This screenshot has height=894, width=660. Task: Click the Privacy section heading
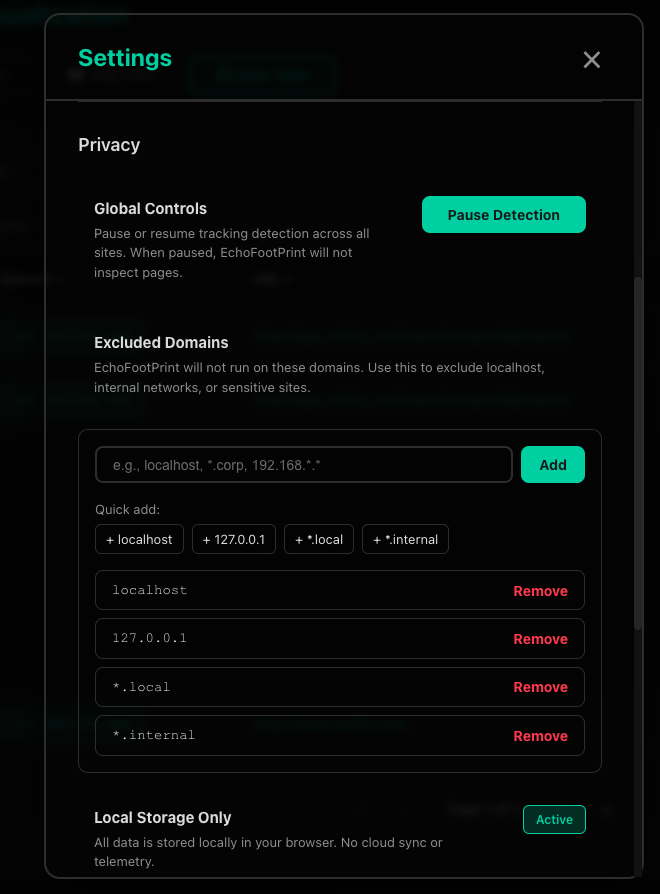[x=109, y=145]
